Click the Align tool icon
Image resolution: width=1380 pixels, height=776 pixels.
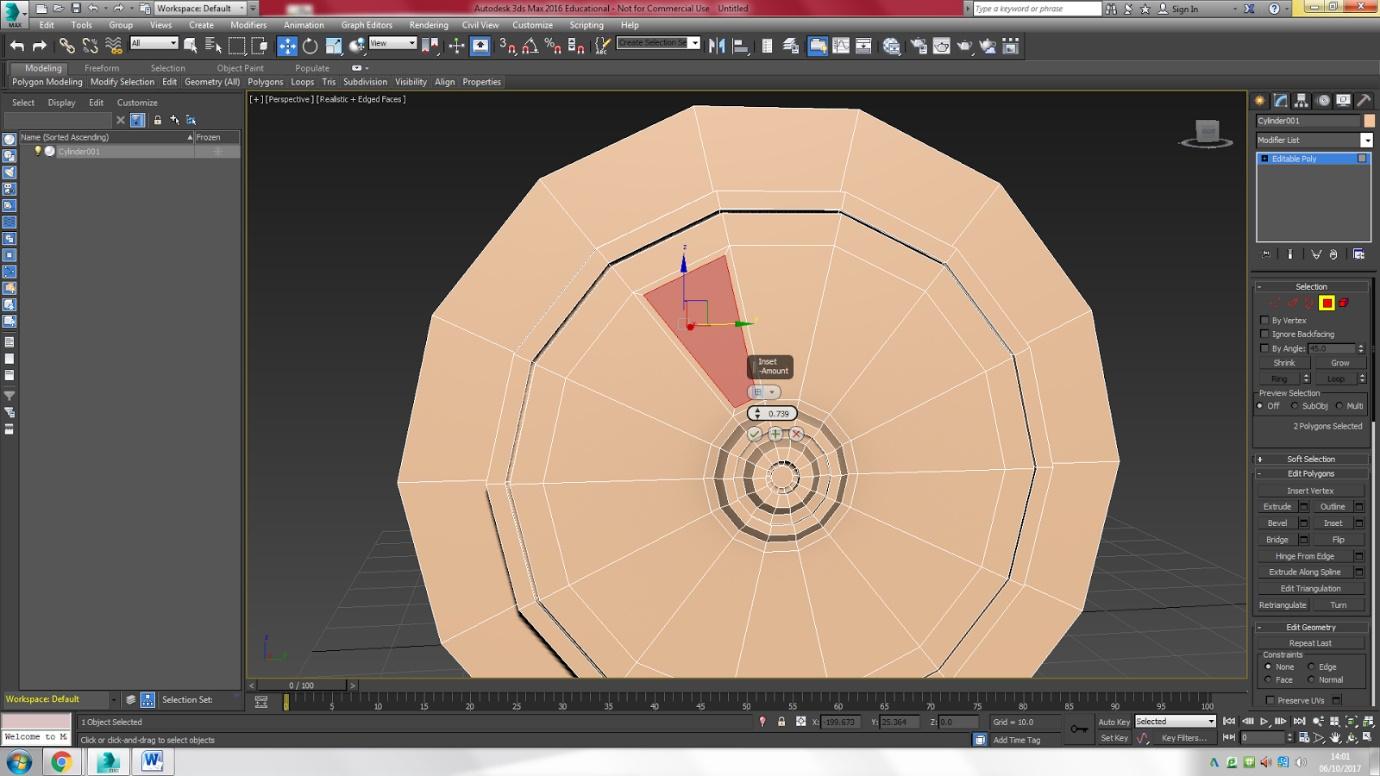point(741,46)
